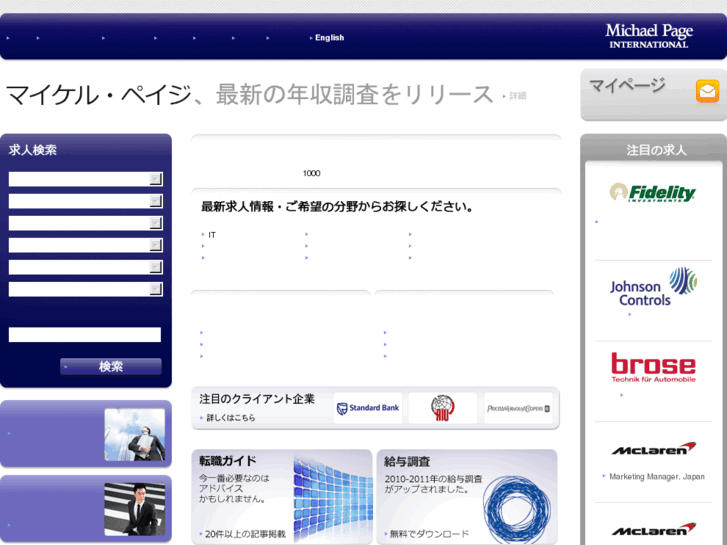The height and width of the screenshot is (545, 727).
Task: Click the 検索 search button
Action: coord(111,366)
